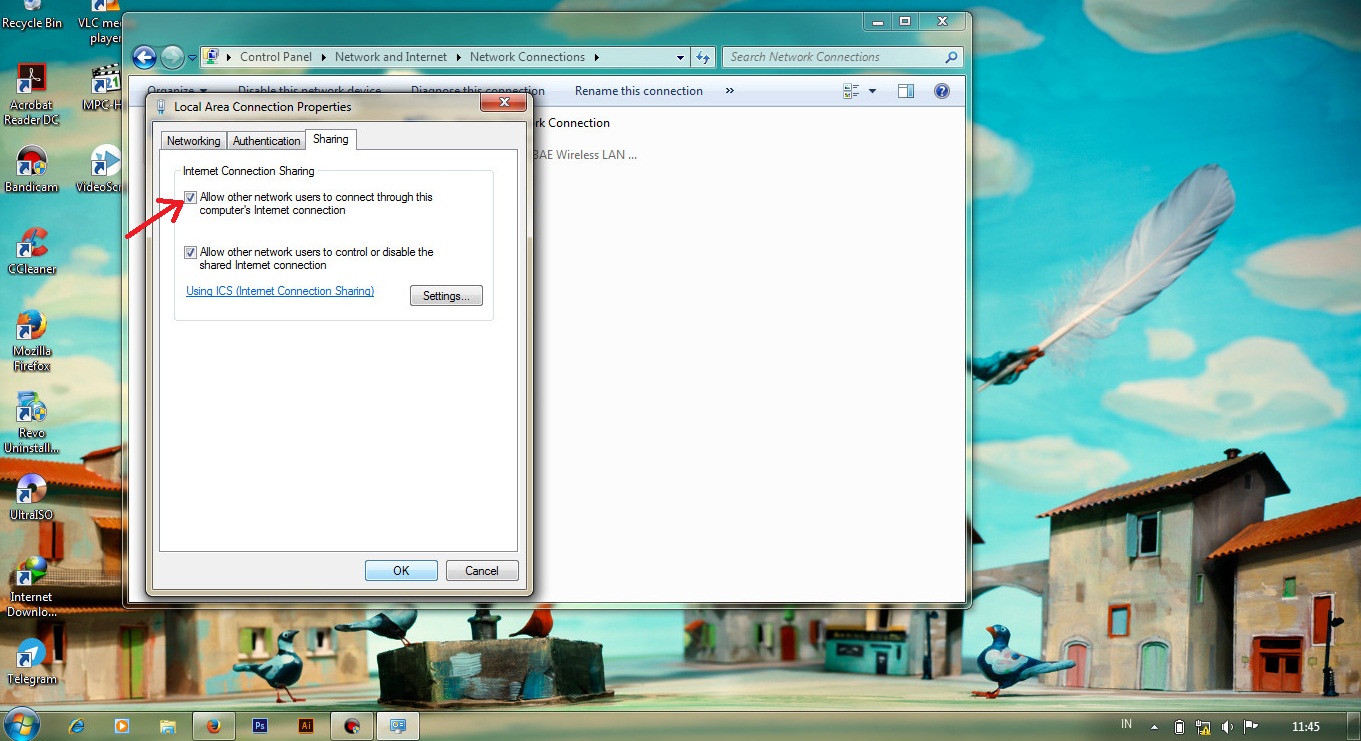Uncheck Allow users to control shared connection
1361x741 pixels.
pos(190,253)
